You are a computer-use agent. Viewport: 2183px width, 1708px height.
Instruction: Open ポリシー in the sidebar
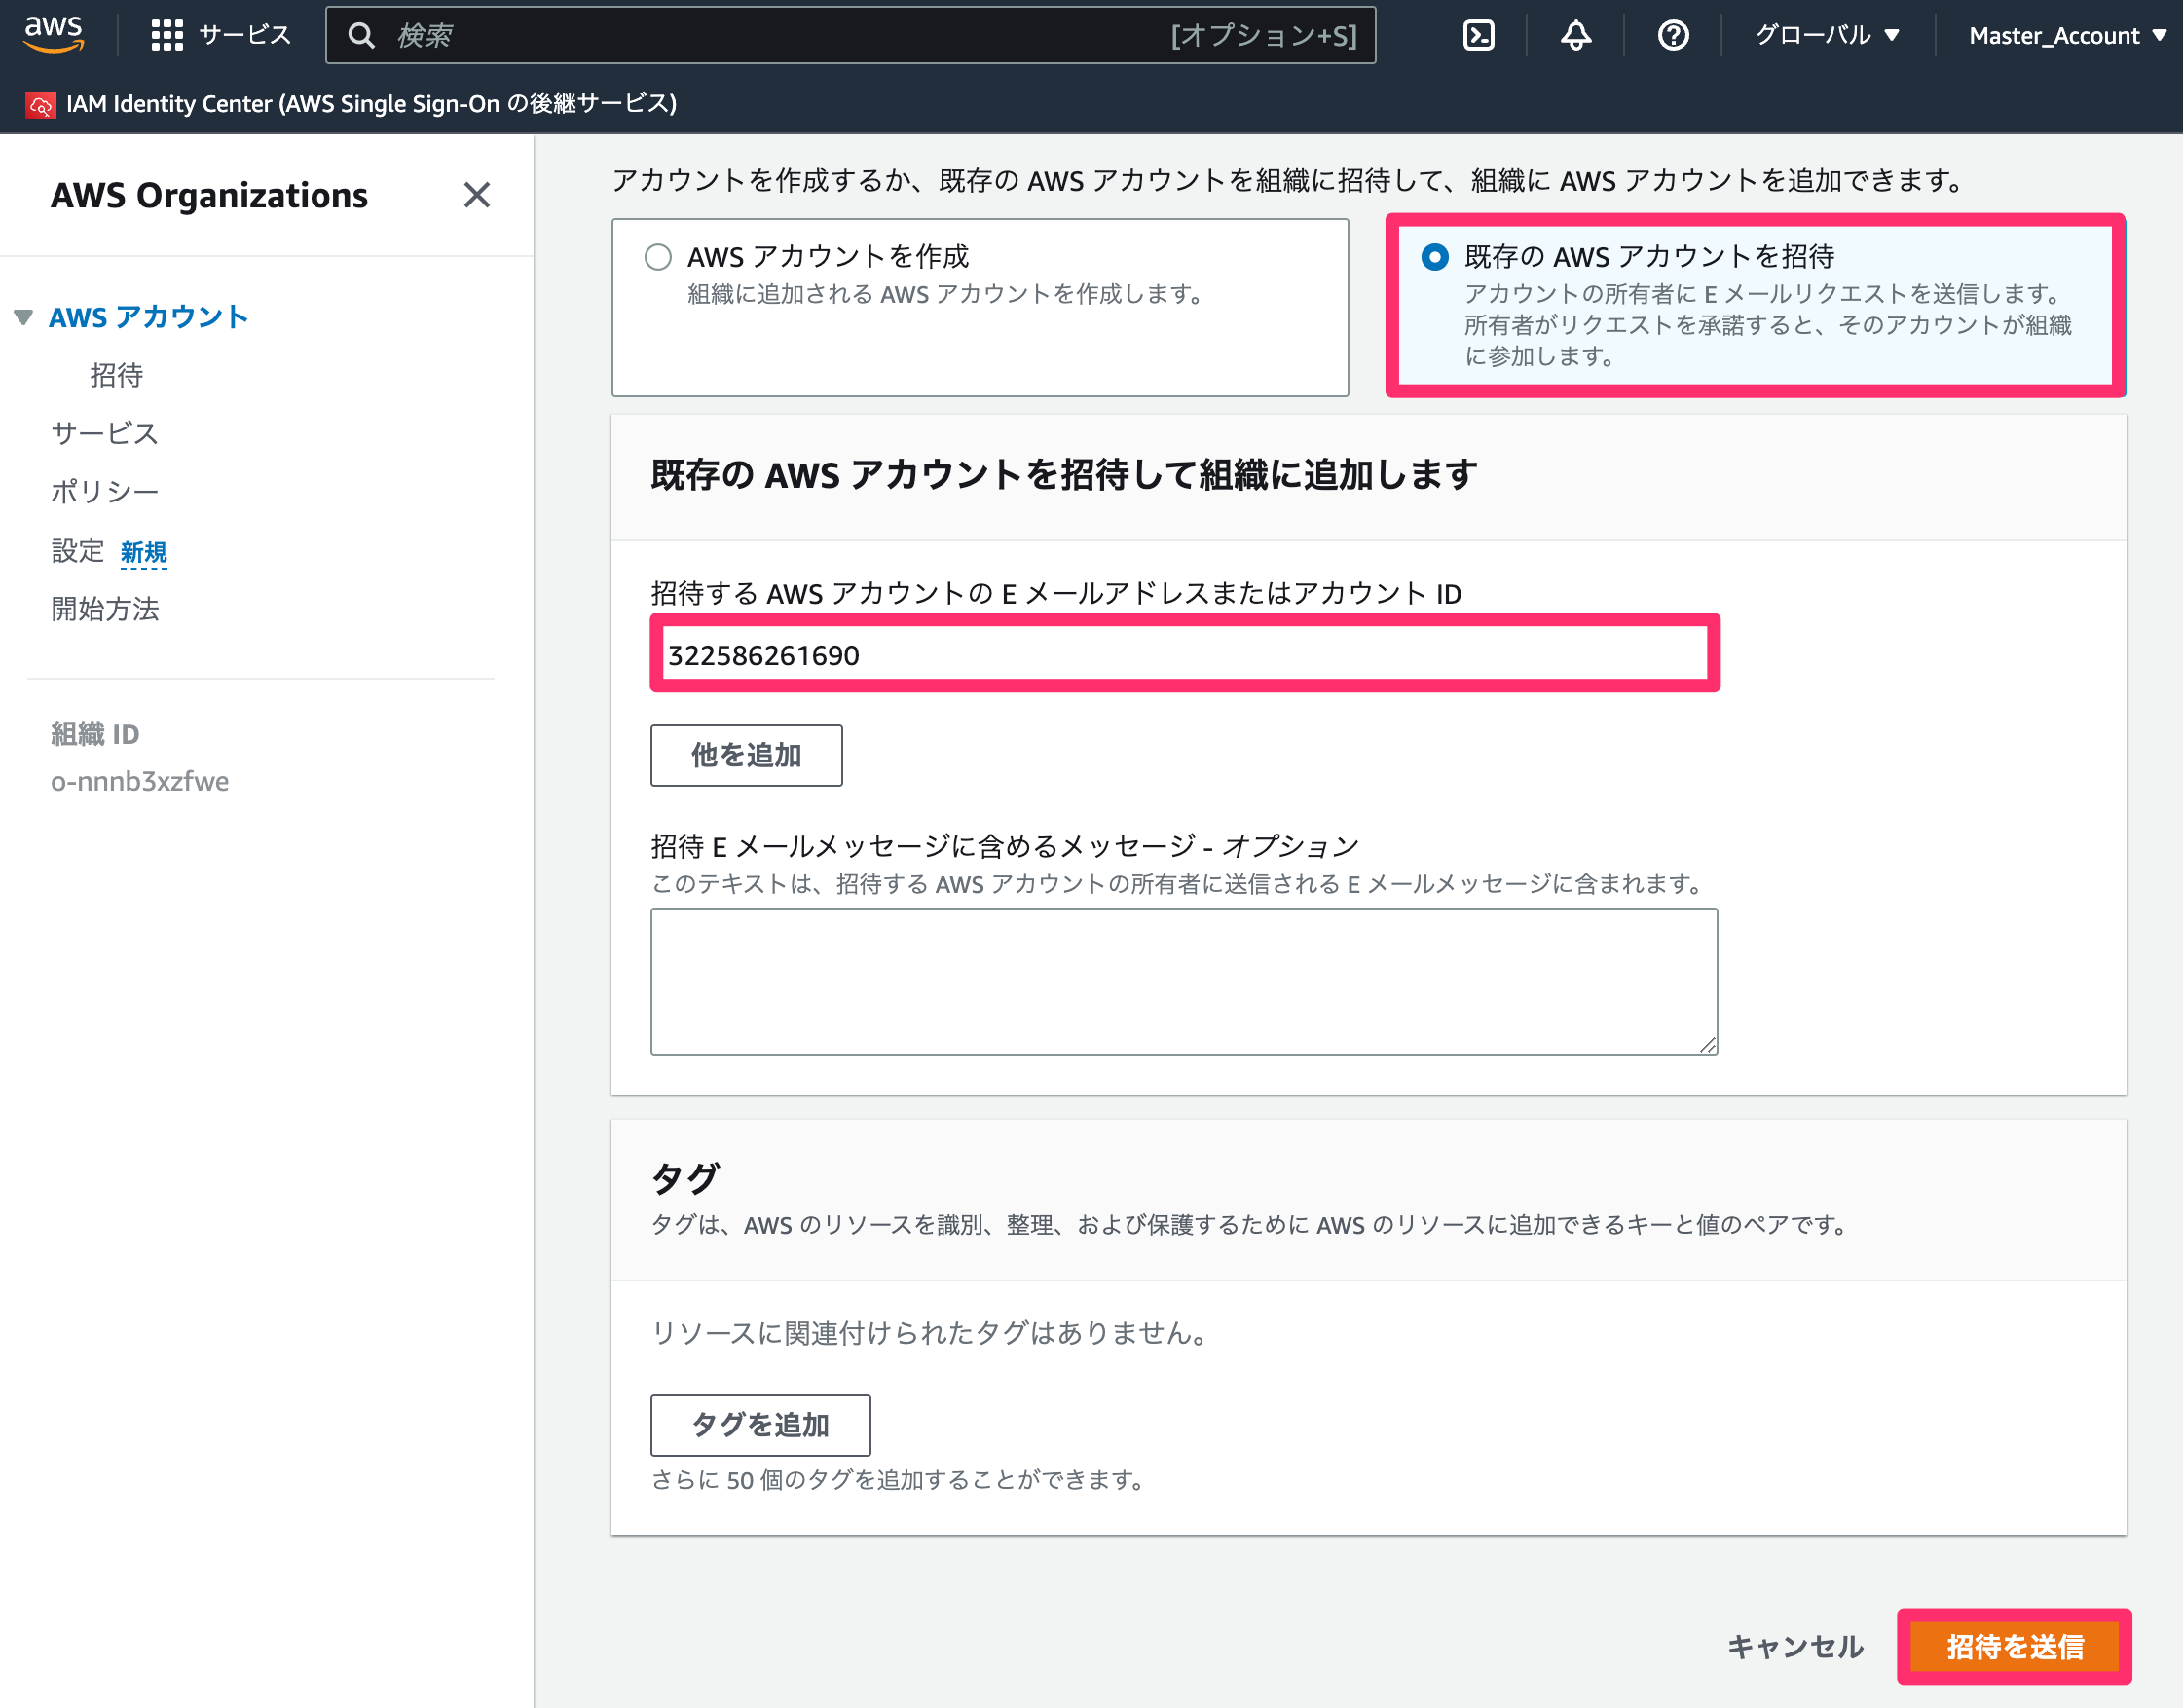105,491
